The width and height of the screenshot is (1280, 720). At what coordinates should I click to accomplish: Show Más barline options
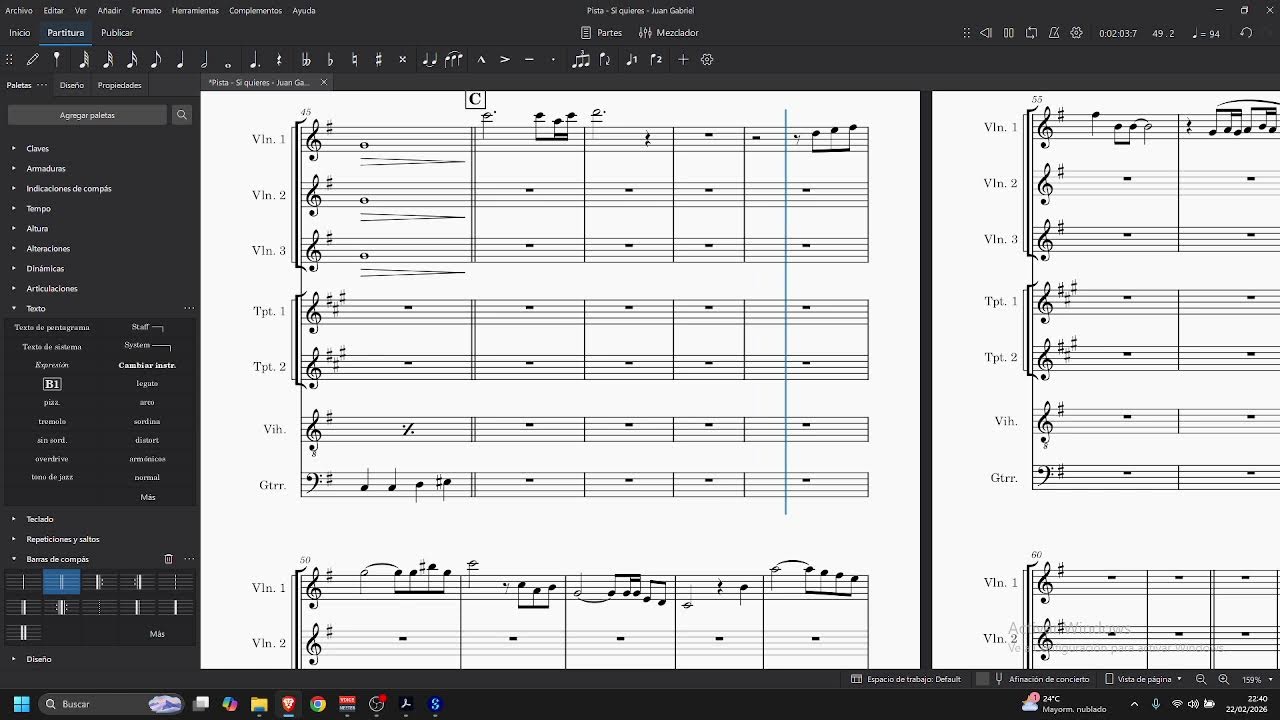coord(157,633)
